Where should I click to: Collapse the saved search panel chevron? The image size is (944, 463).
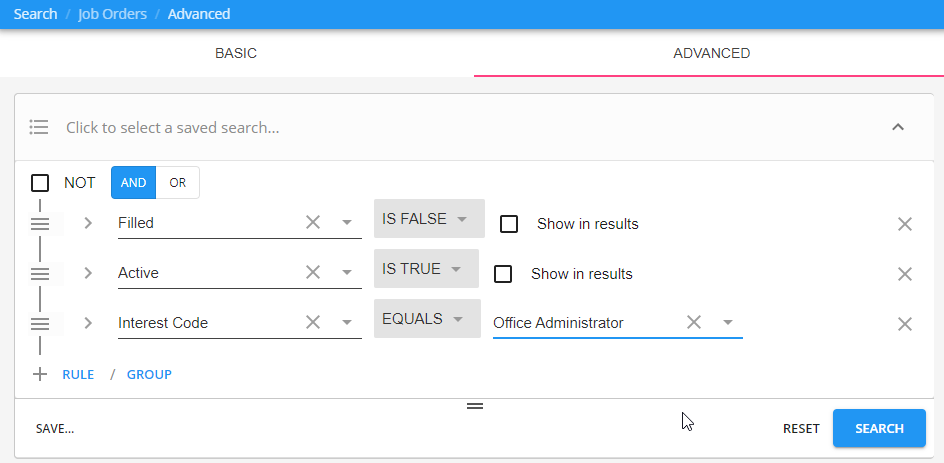(898, 127)
